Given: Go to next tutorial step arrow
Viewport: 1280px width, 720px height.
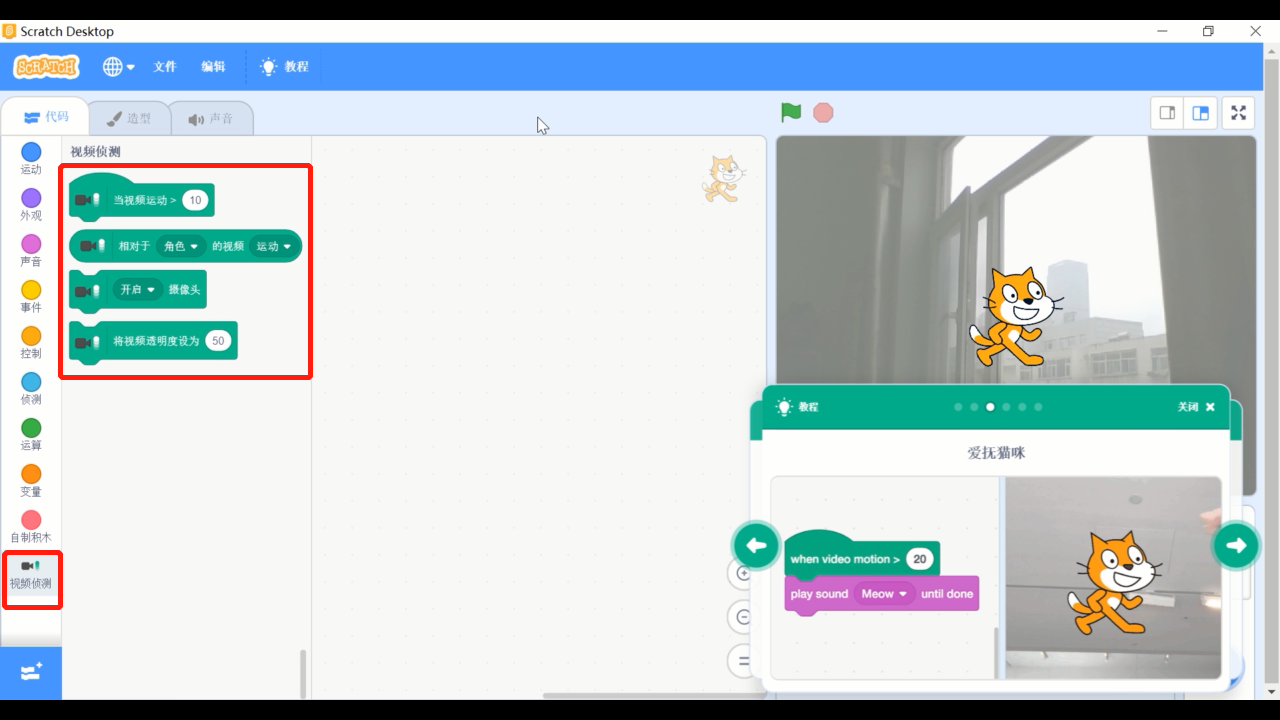Looking at the screenshot, I should [1236, 545].
